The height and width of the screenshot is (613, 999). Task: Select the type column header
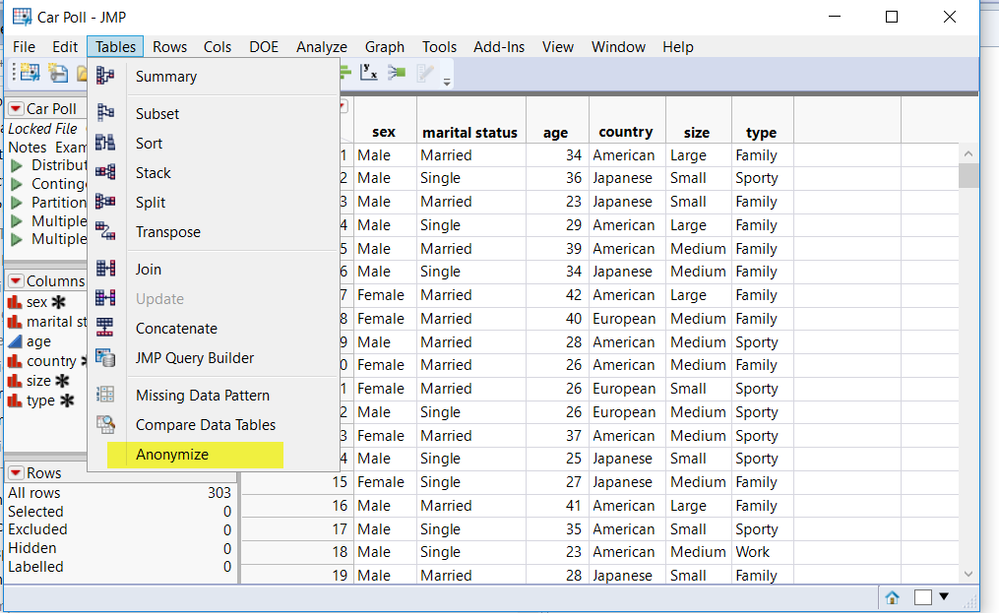coord(761,133)
